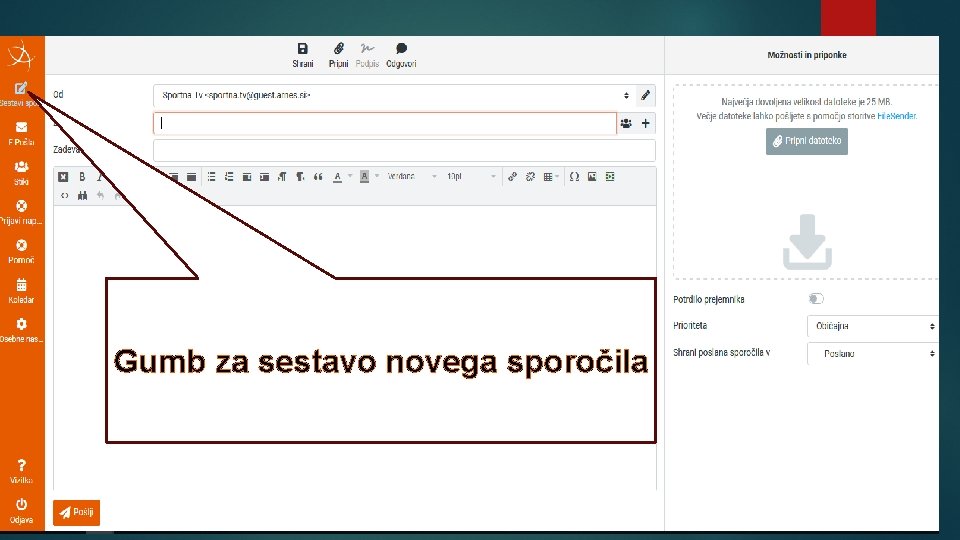Click Odjava logout icon

21,504
